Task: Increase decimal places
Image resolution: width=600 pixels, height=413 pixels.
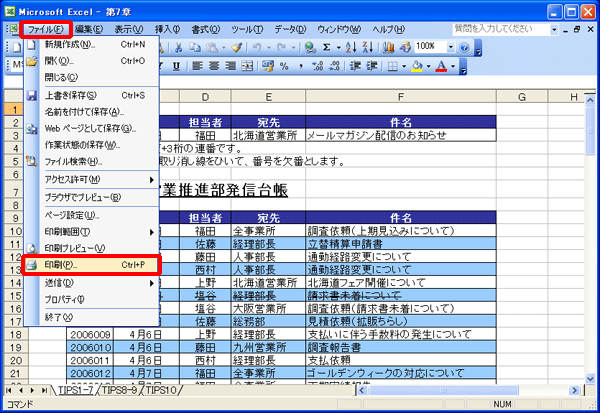Action: click(318, 66)
